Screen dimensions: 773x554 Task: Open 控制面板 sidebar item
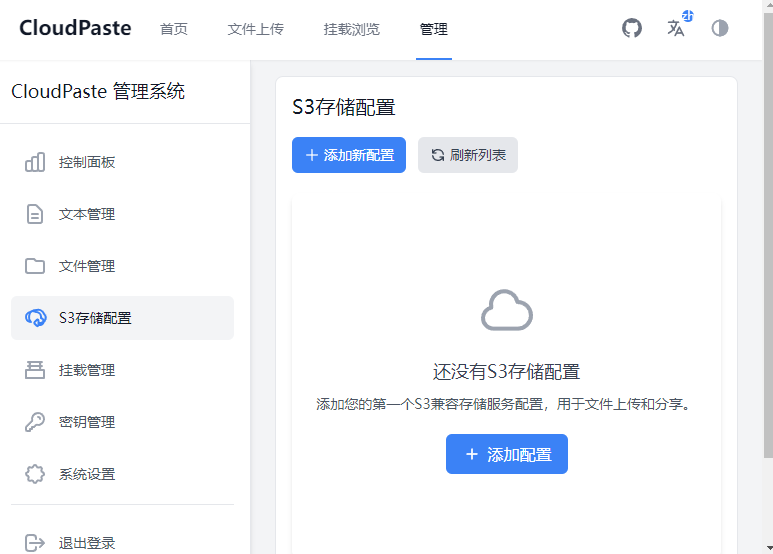tap(122, 162)
